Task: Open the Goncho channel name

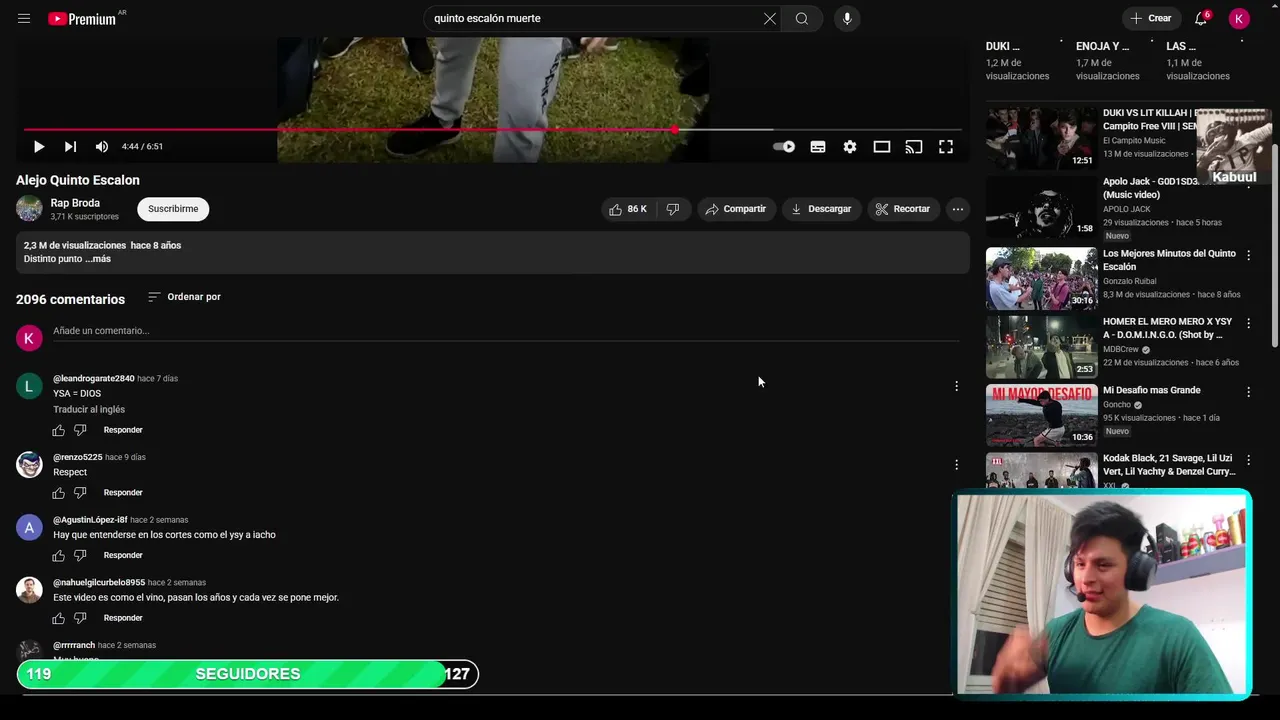Action: (x=1117, y=405)
